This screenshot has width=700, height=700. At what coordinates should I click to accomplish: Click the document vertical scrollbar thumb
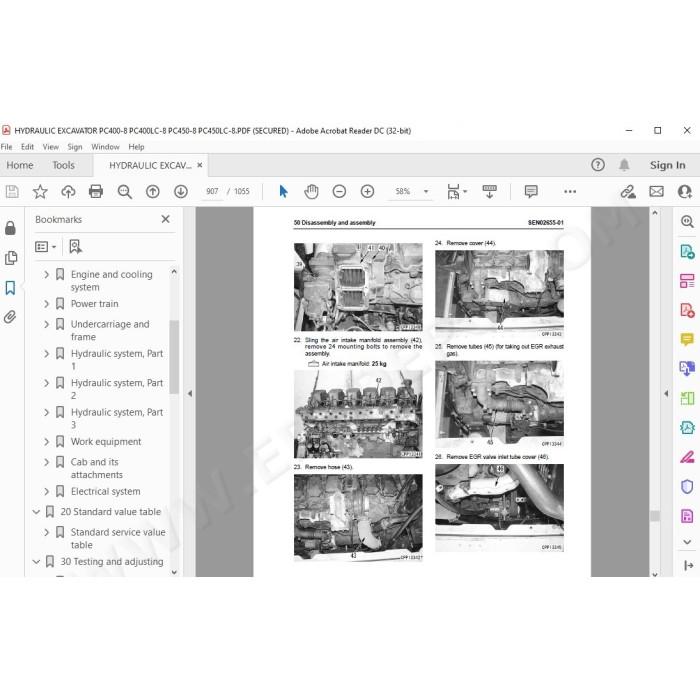pyautogui.click(x=655, y=516)
